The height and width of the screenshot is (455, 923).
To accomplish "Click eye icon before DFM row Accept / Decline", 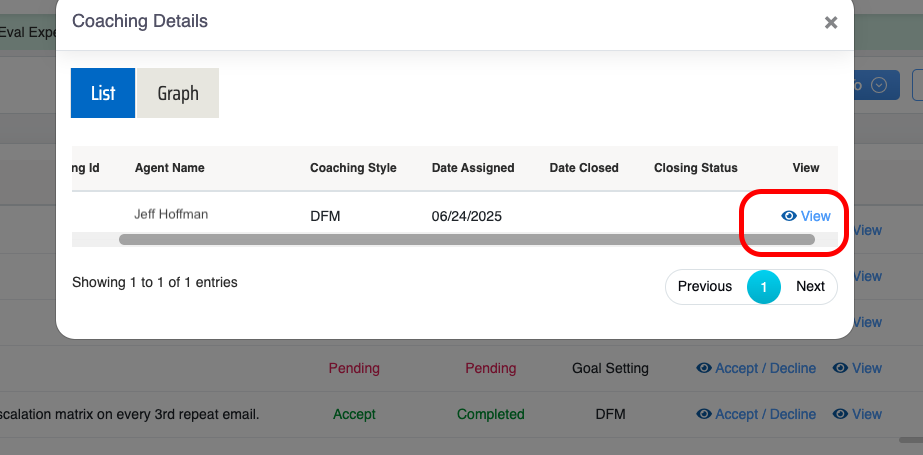I will coord(704,414).
